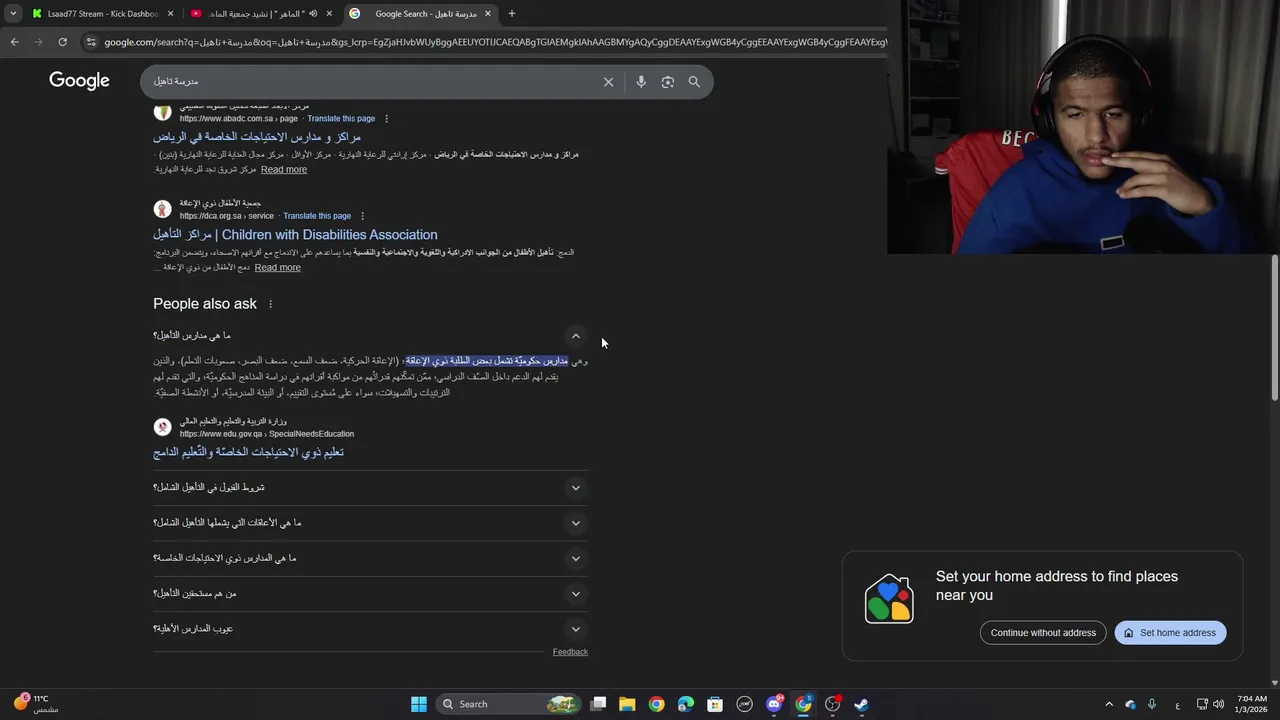Click the magnifier search submit icon
This screenshot has width=1280, height=720.
point(694,82)
